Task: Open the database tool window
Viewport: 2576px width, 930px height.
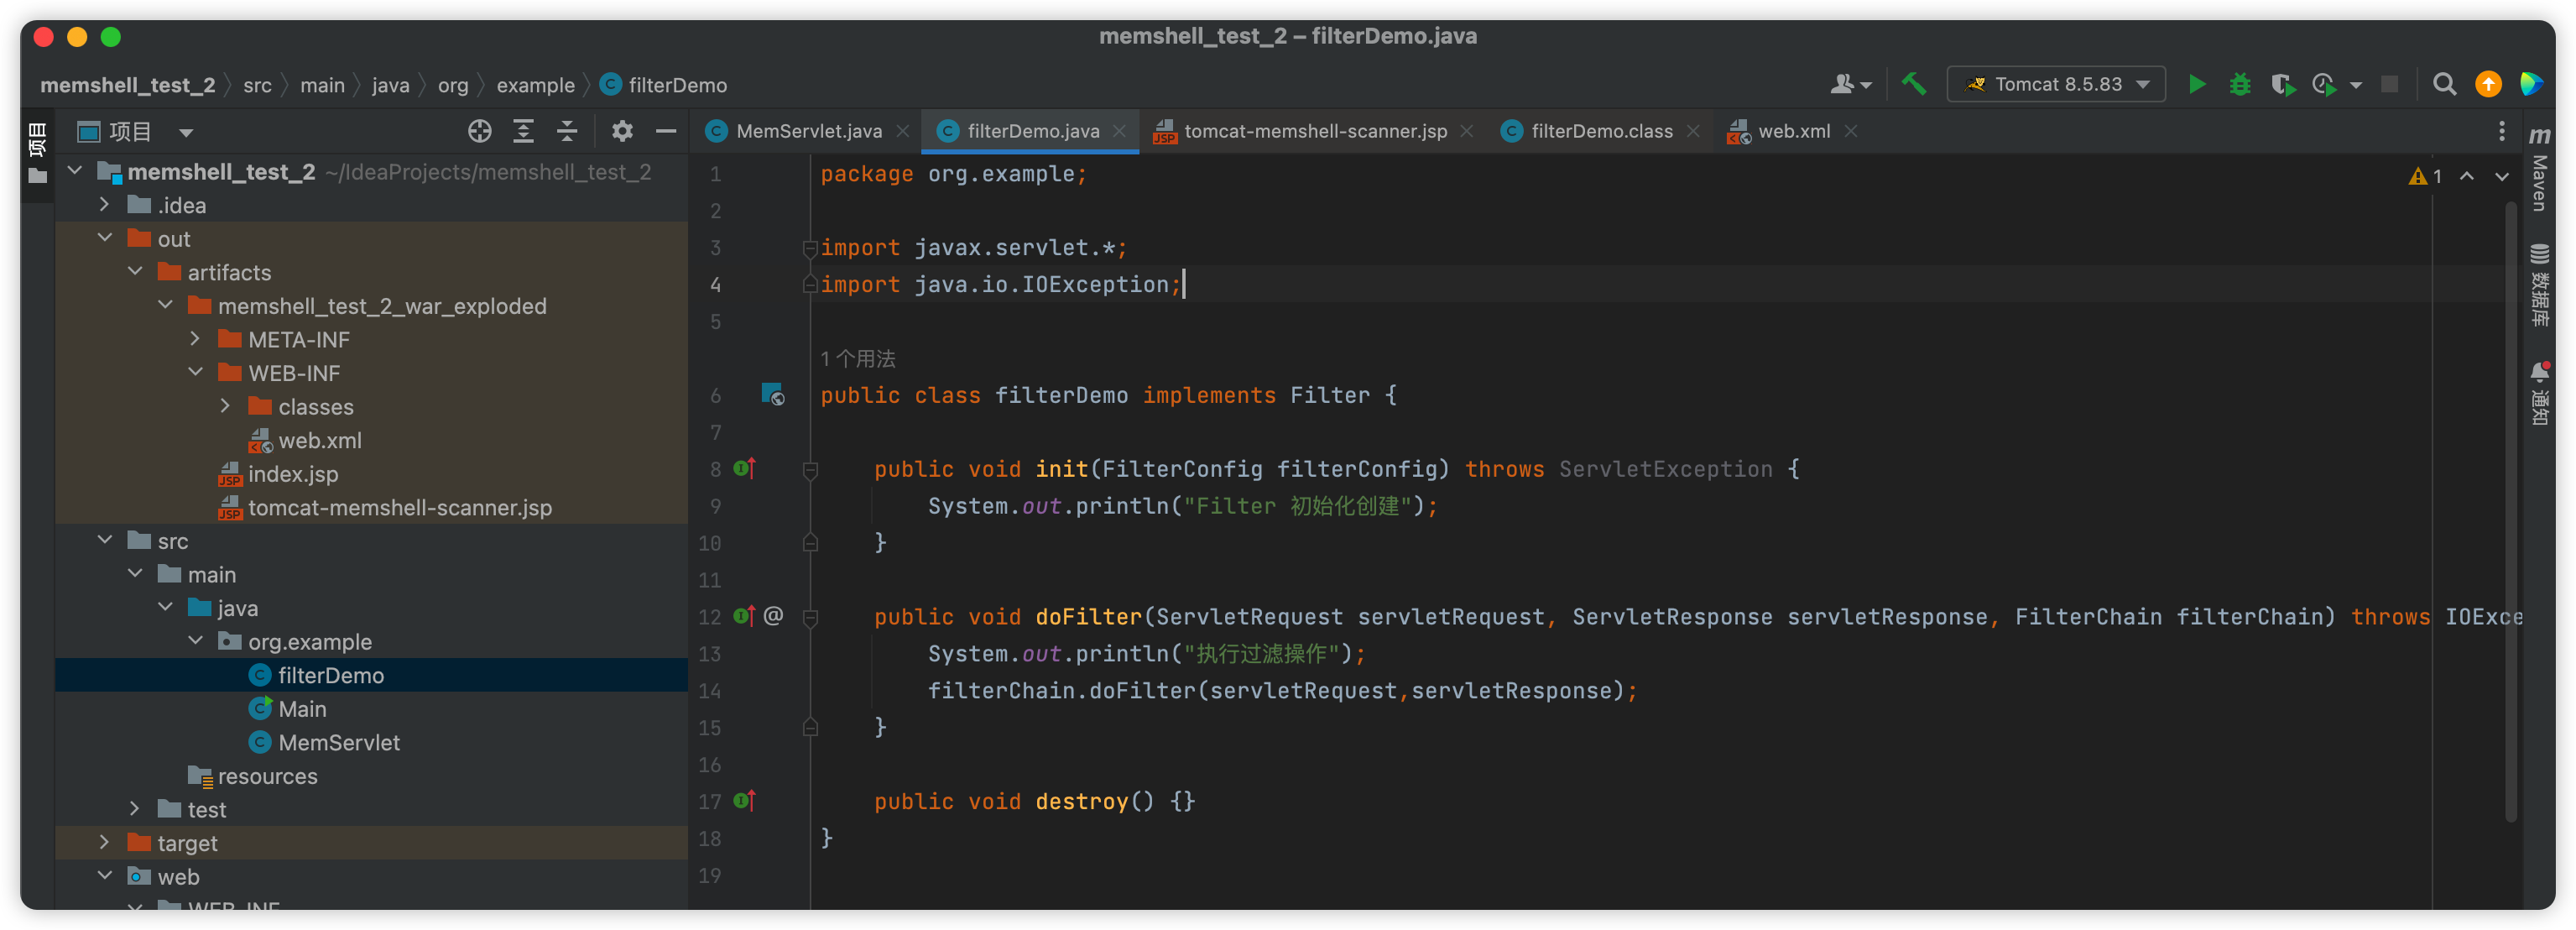Action: coord(2539,285)
